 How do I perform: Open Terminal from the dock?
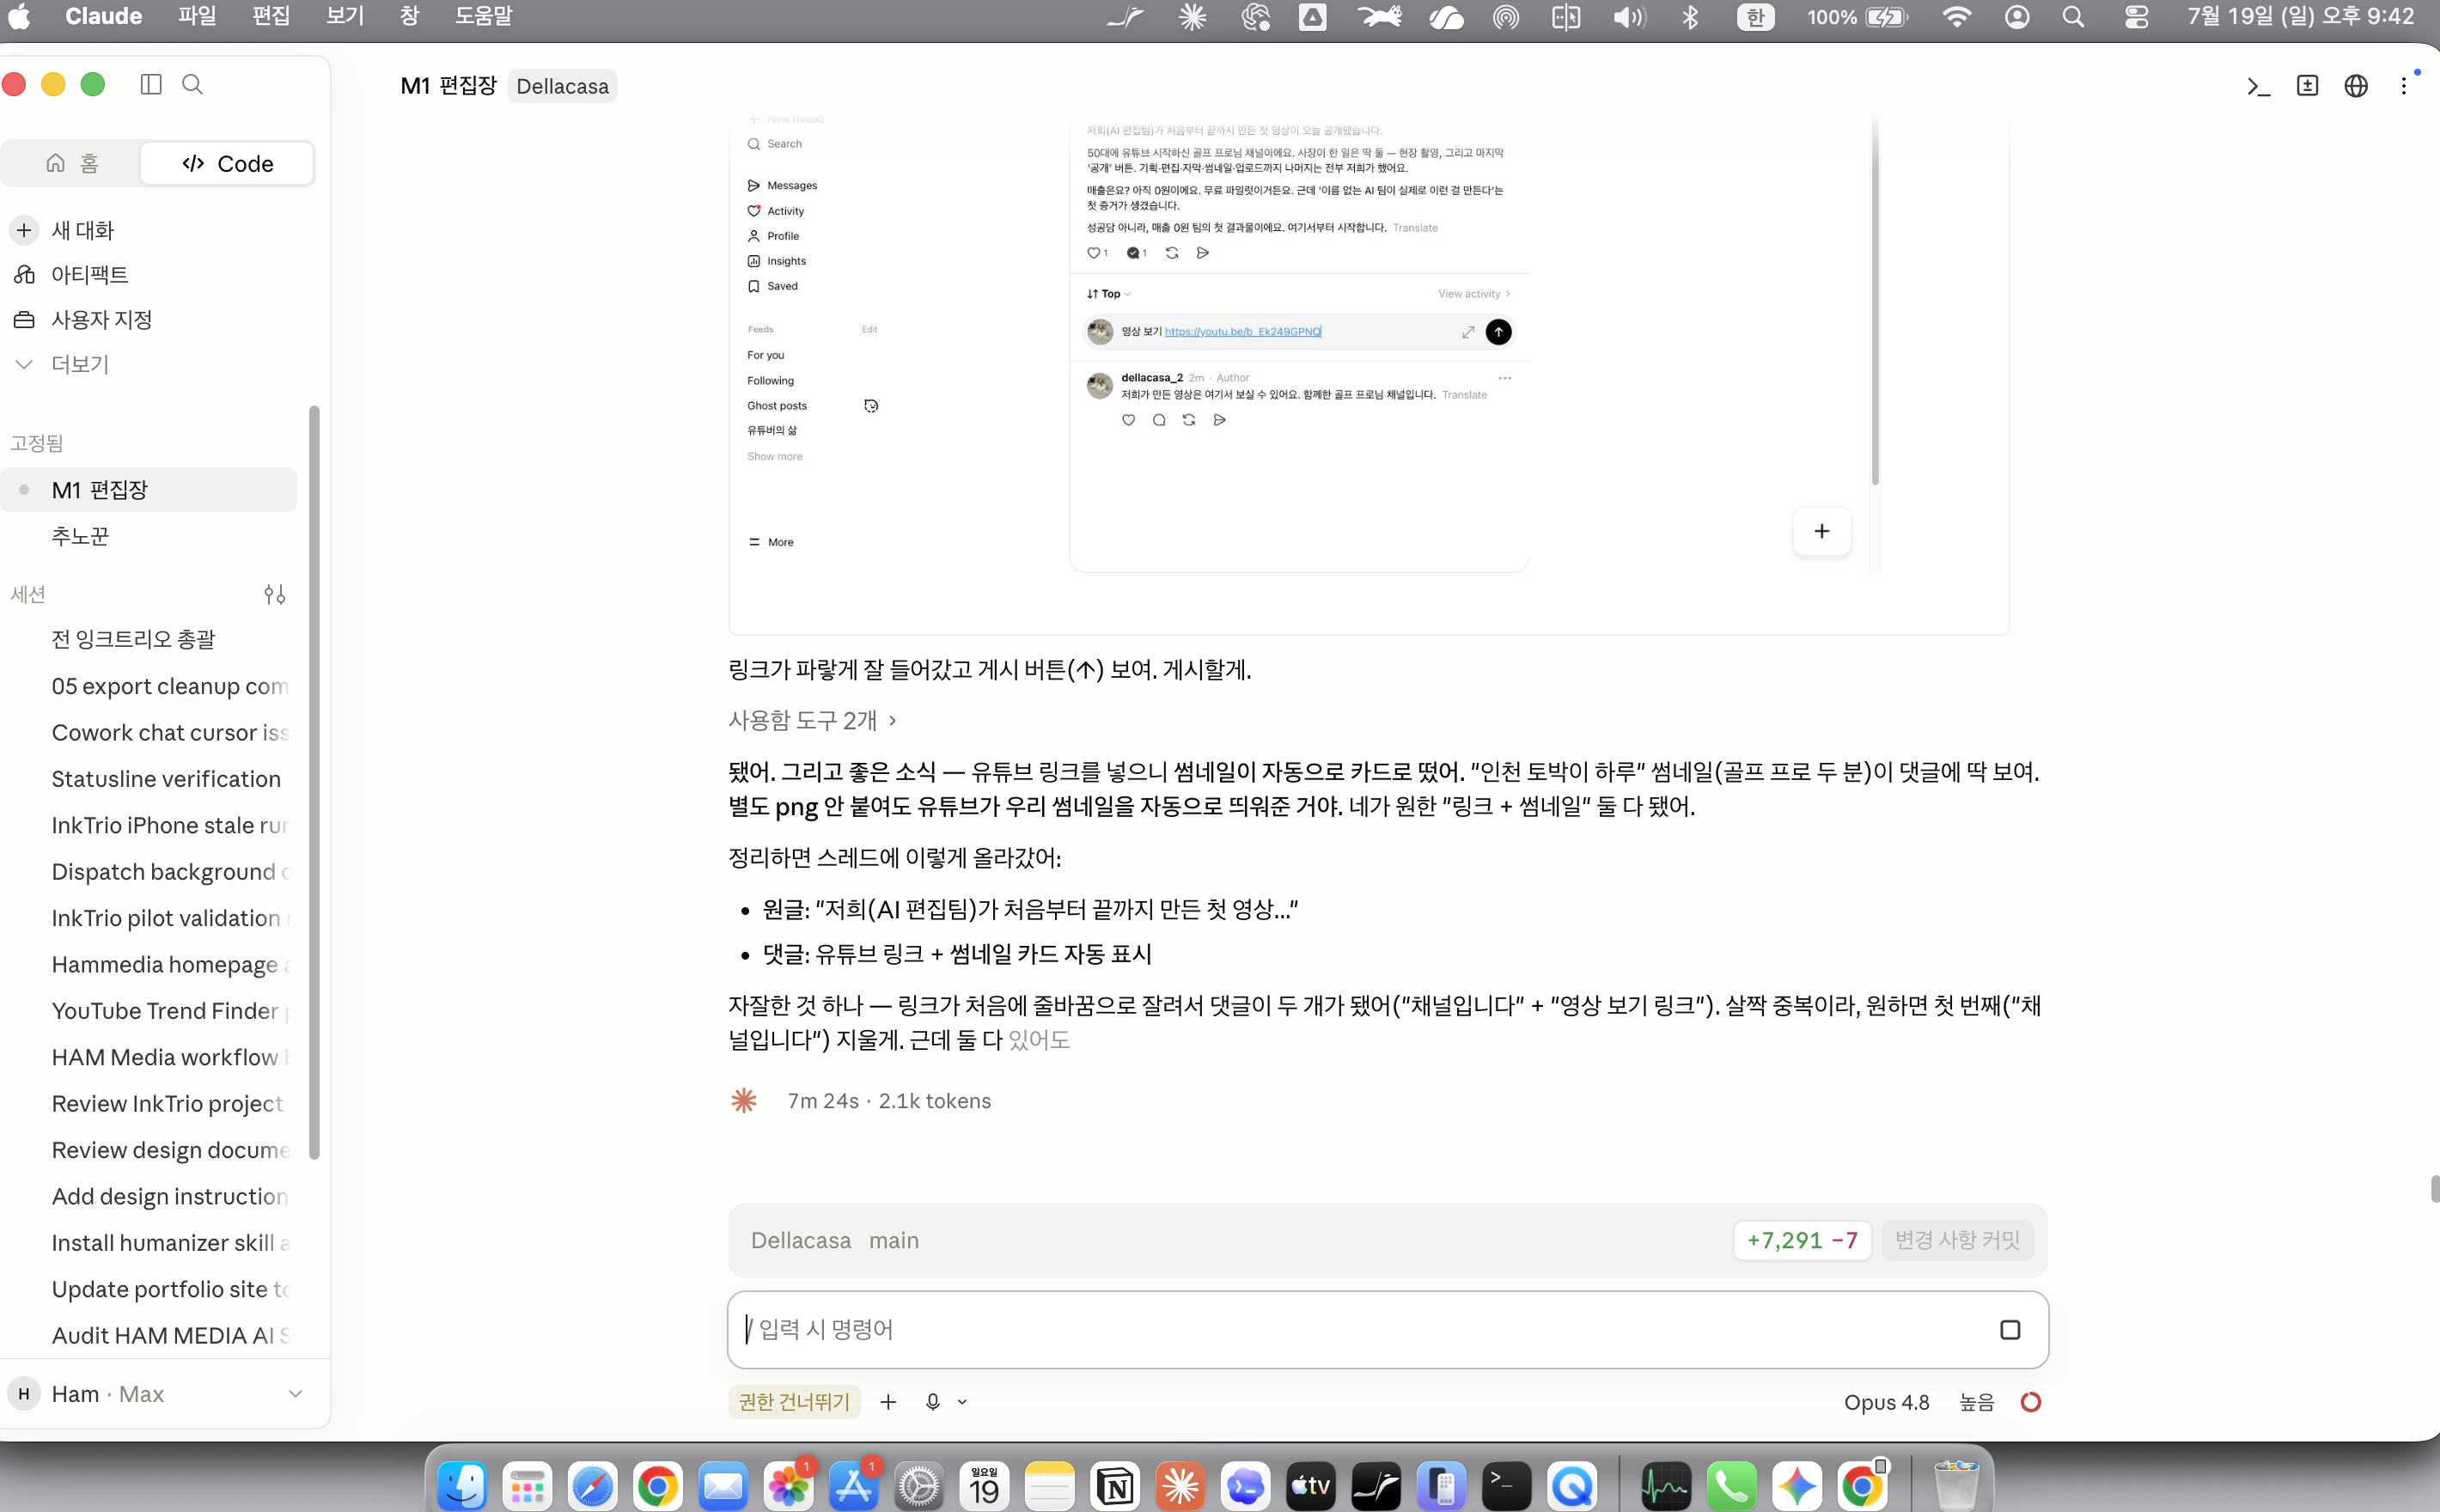(x=1506, y=1485)
